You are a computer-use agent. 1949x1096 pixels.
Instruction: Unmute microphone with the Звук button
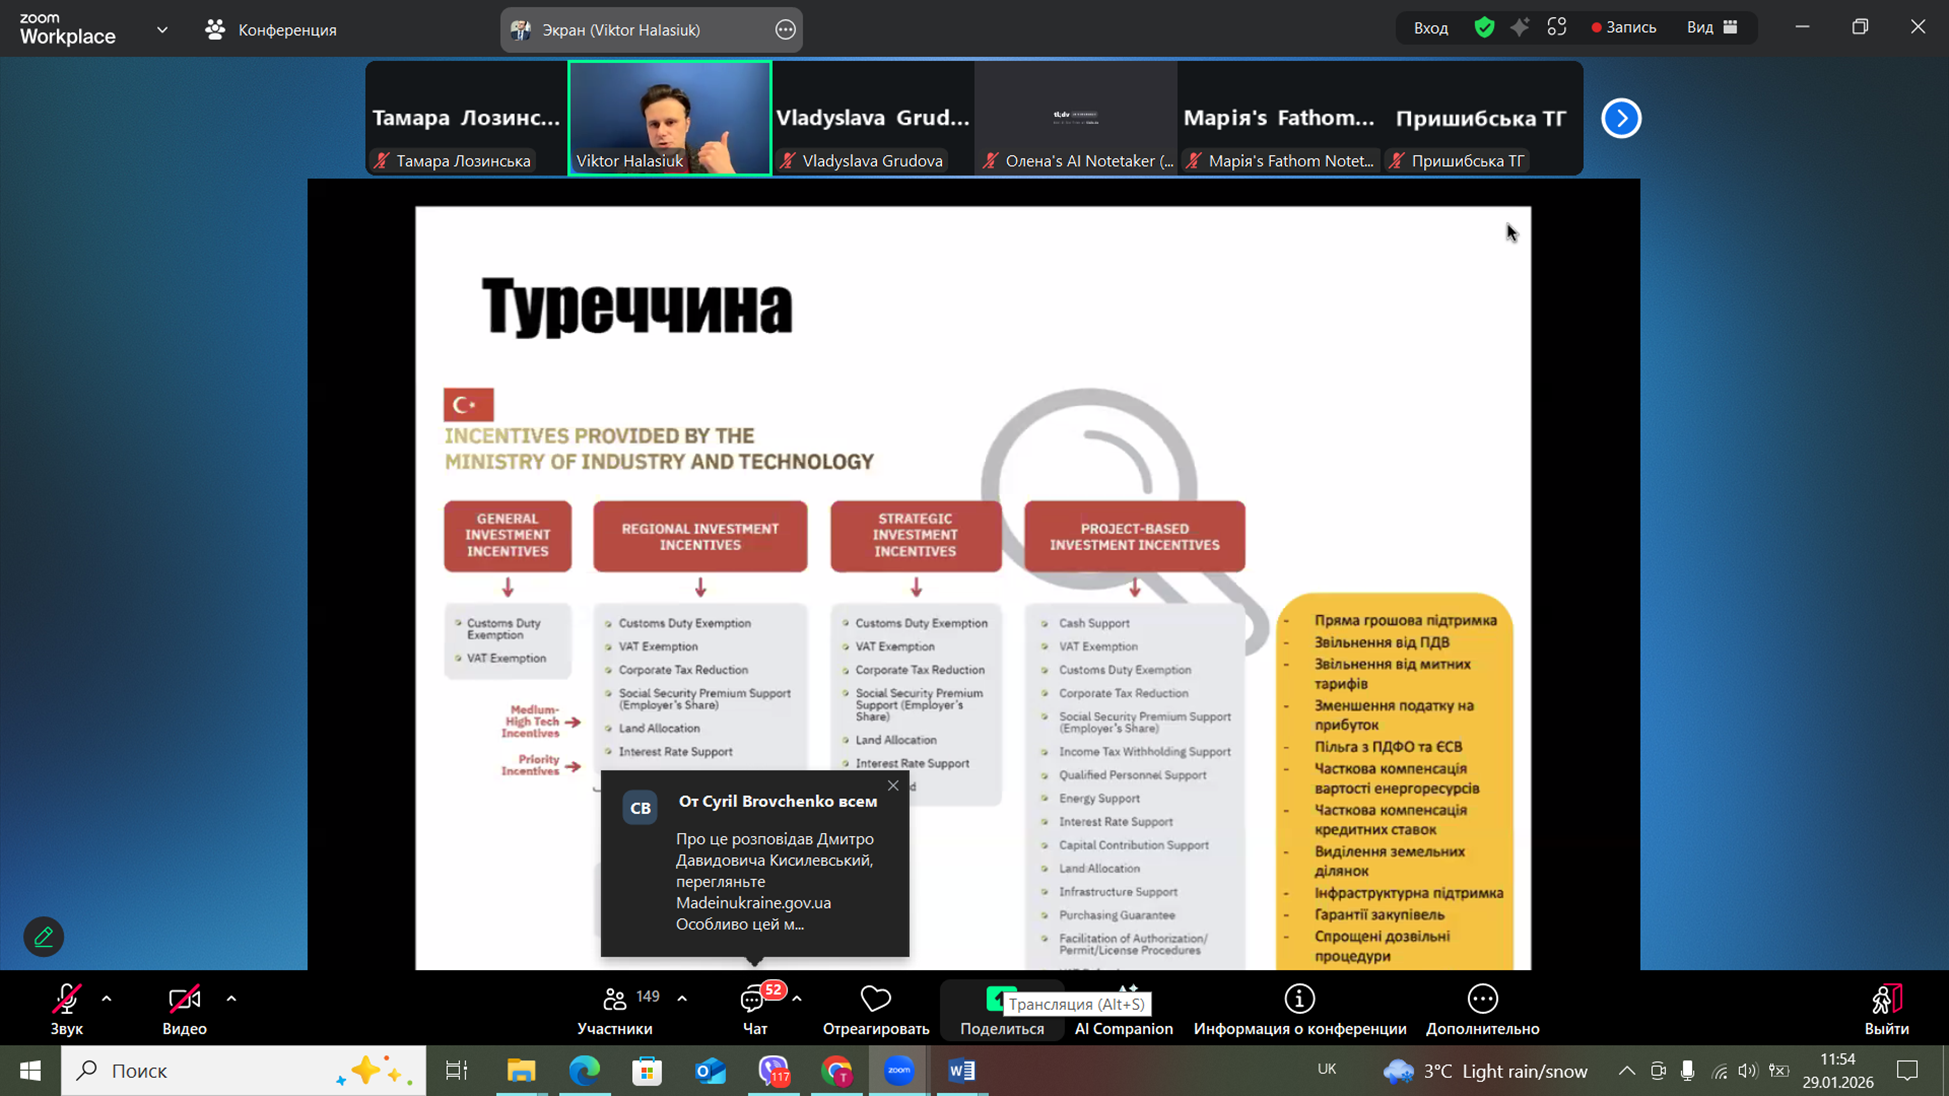(x=66, y=1009)
